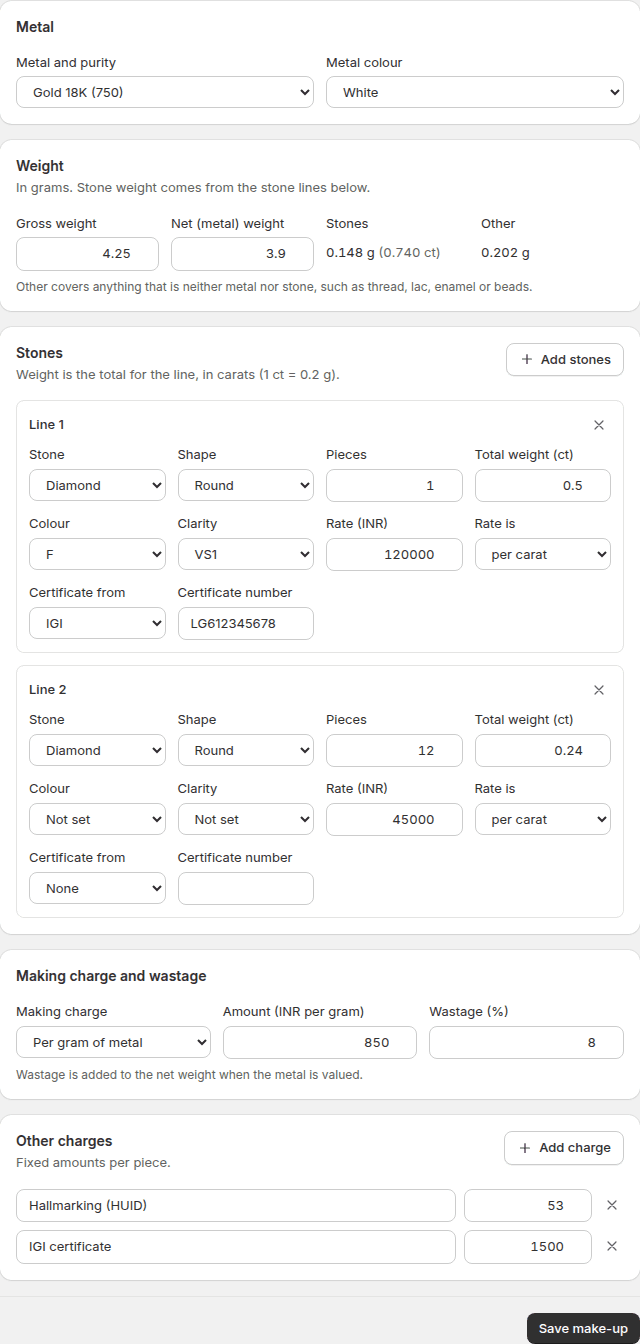The width and height of the screenshot is (640, 1344).
Task: Remove stone Line 2 with its X icon
Action: click(599, 690)
